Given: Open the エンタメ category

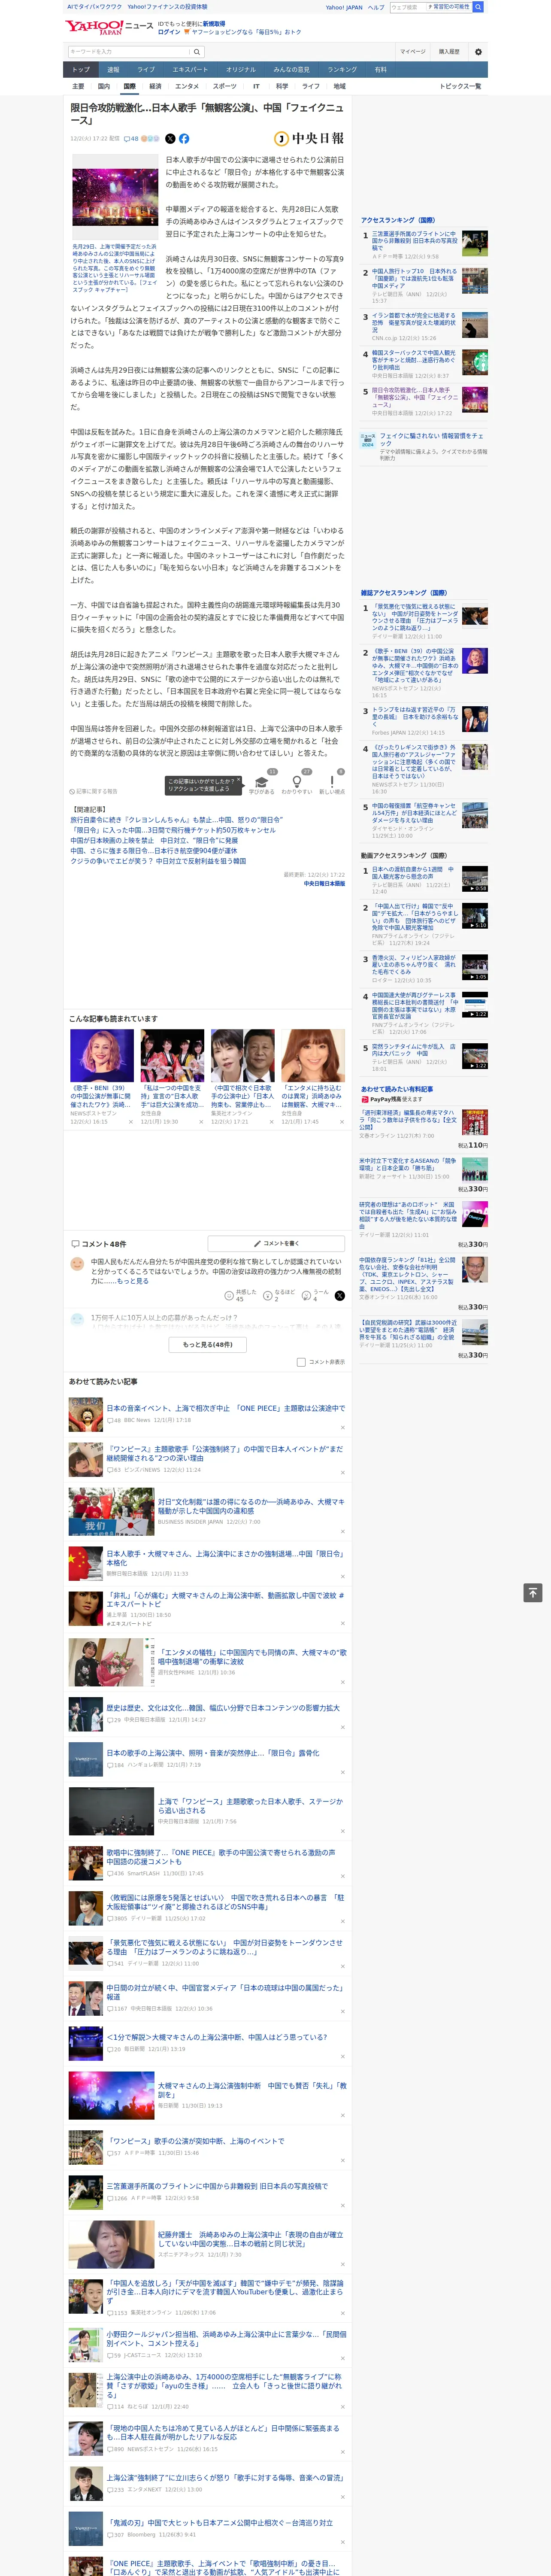Looking at the screenshot, I should [187, 87].
